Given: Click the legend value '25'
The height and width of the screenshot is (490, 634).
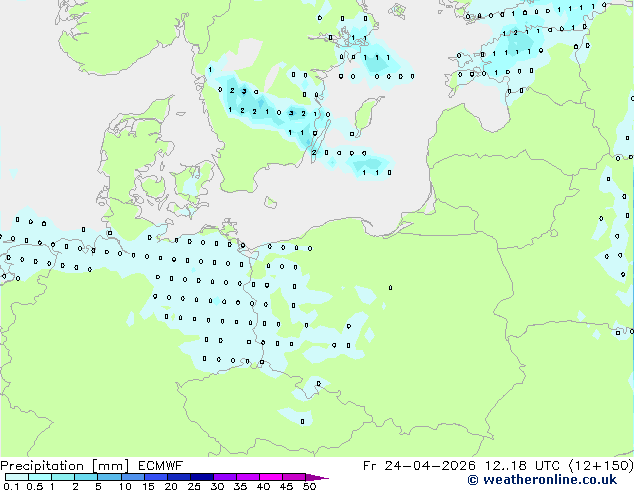Looking at the screenshot, I should pos(194,486).
